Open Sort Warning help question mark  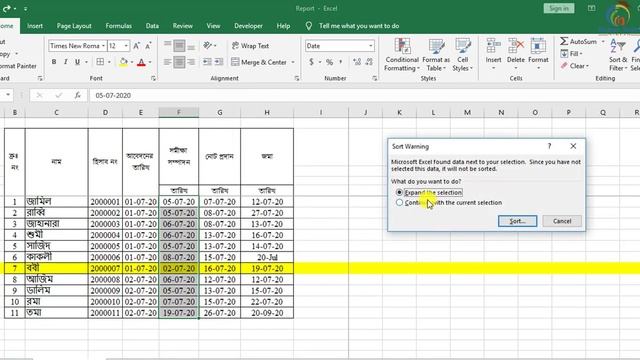tap(549, 146)
